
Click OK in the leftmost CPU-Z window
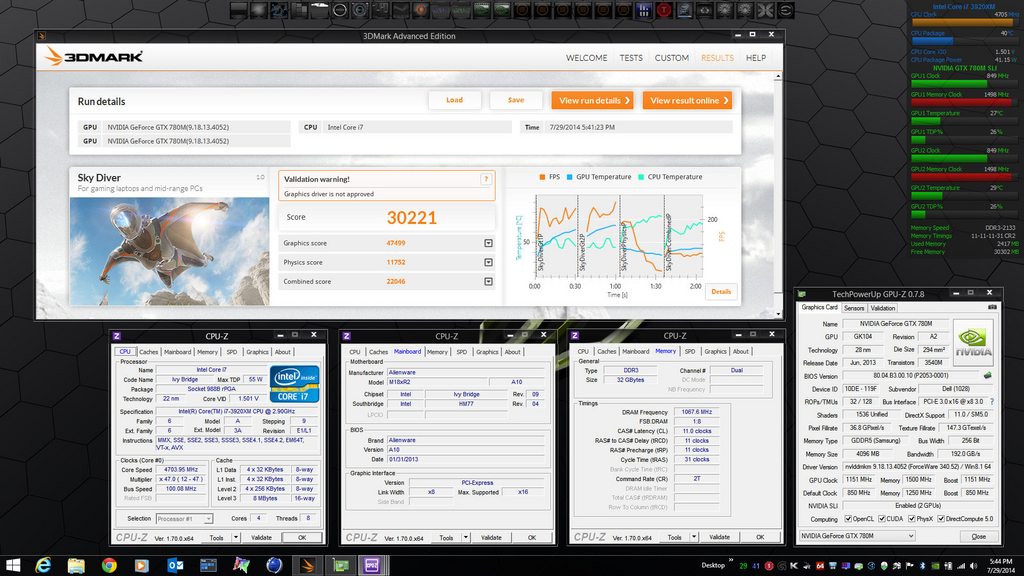(302, 537)
